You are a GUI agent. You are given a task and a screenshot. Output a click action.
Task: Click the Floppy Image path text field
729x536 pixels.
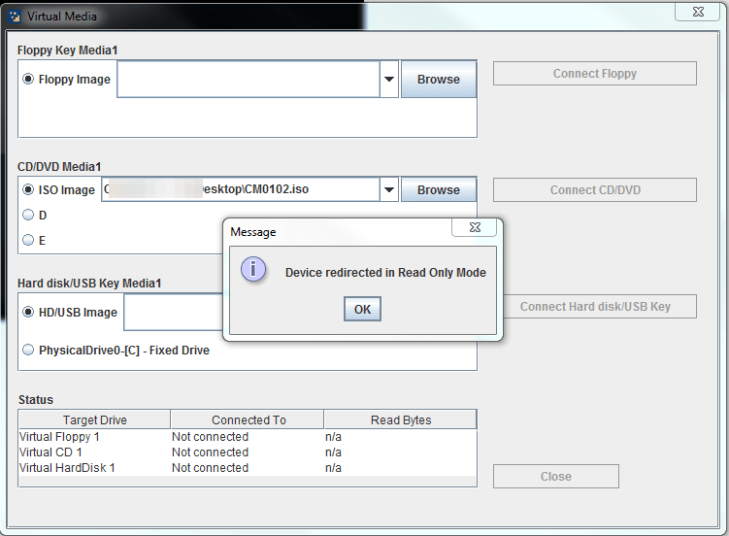coord(248,80)
